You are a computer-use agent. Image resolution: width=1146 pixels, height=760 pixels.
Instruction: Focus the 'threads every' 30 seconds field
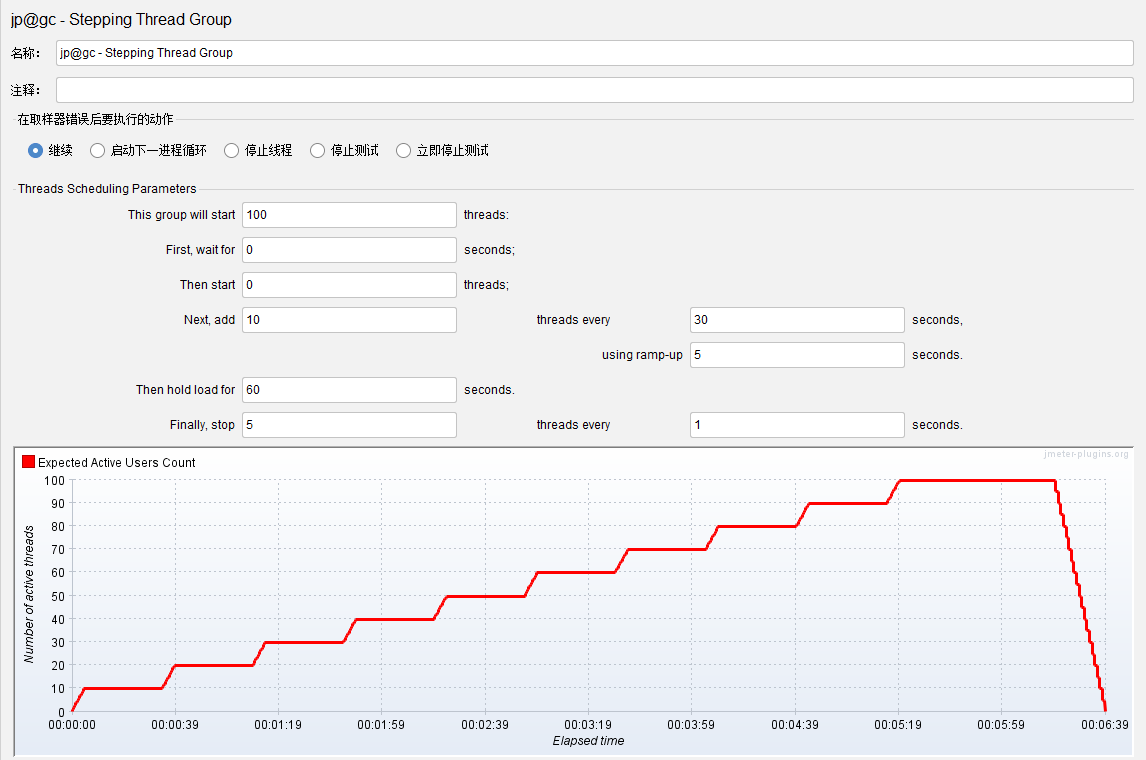[797, 320]
